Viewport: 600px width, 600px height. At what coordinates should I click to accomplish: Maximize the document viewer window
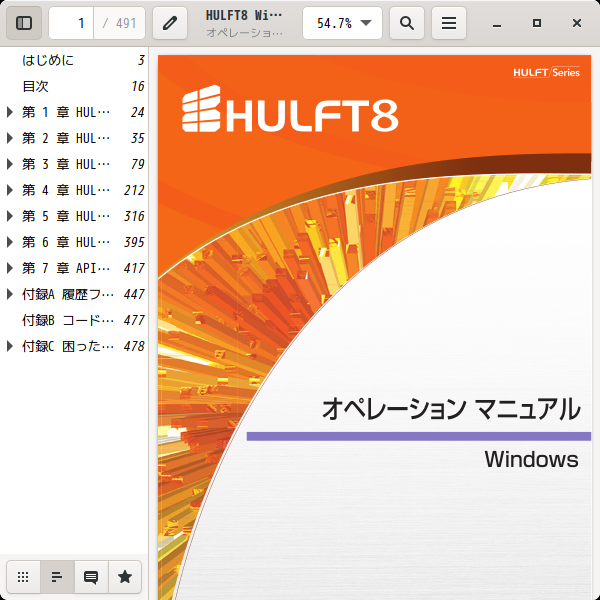pyautogui.click(x=537, y=23)
